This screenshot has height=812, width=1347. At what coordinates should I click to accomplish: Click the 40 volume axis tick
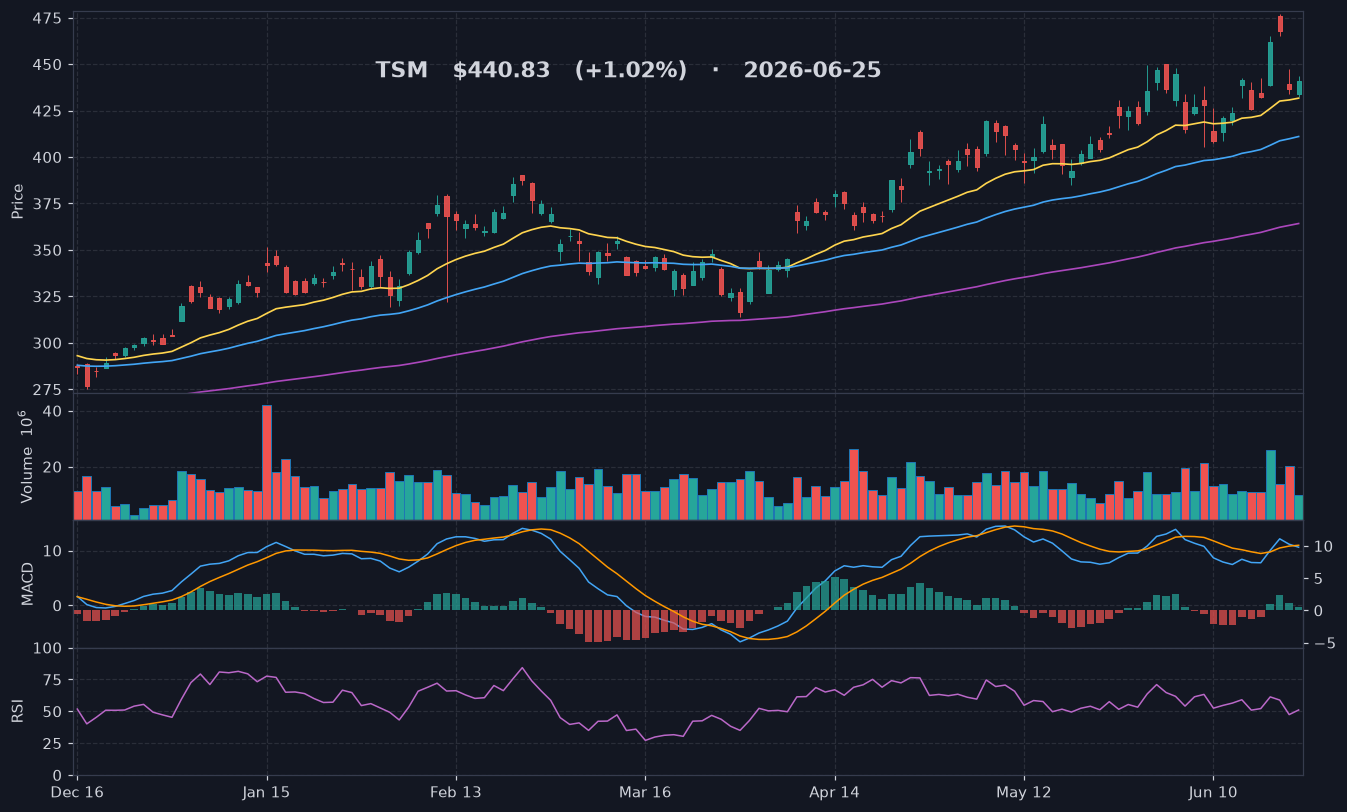pyautogui.click(x=52, y=412)
